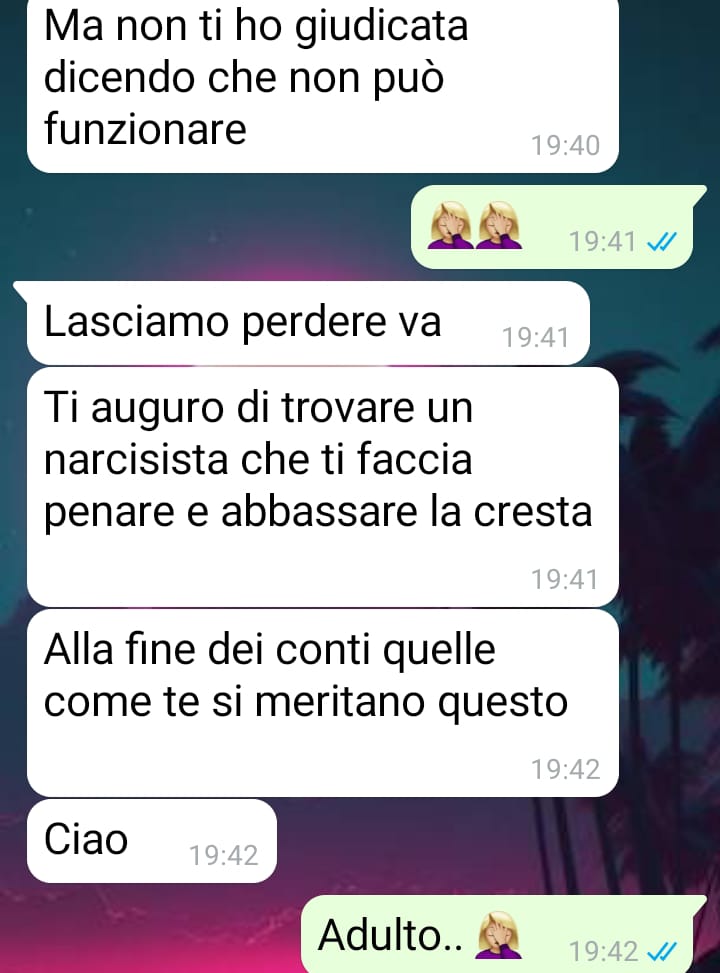Tap the 'Adulto..' sent message bubble
The height and width of the screenshot is (973, 720).
tap(504, 935)
